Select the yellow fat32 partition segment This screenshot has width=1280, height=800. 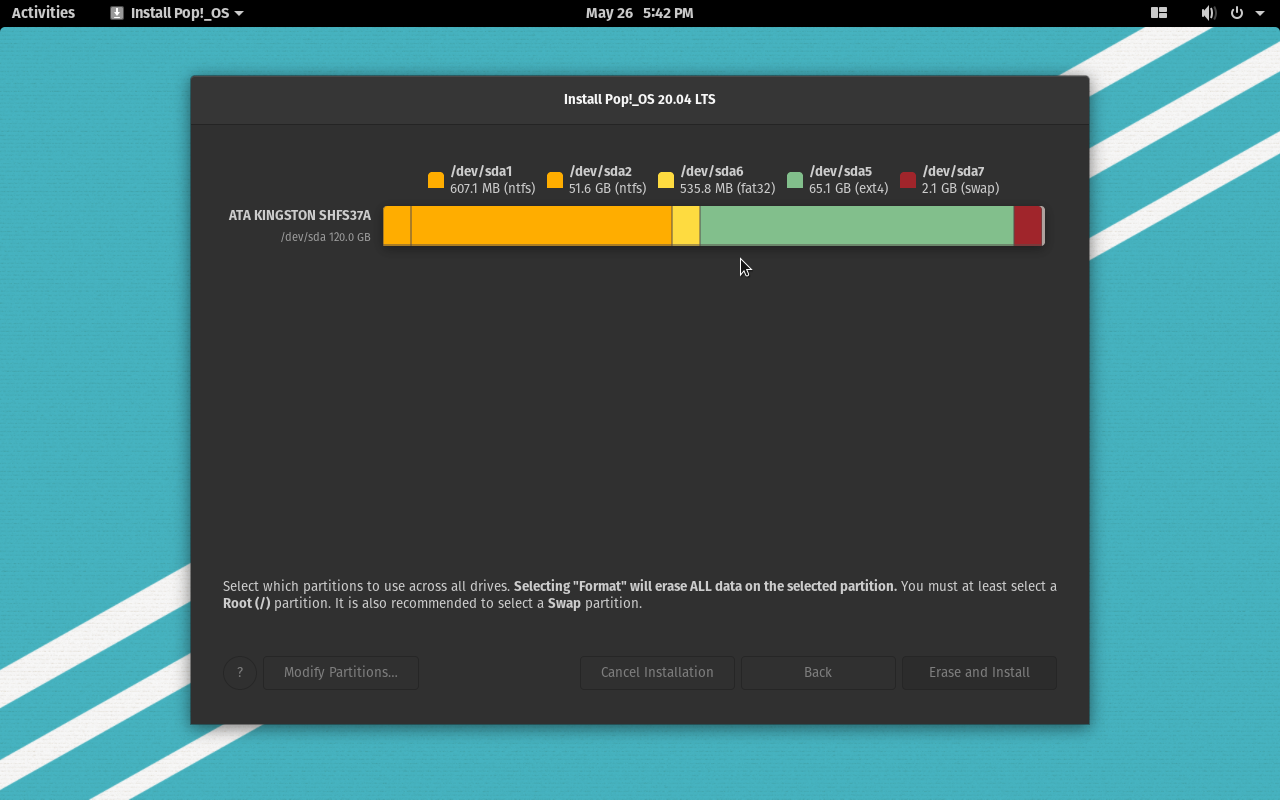686,226
